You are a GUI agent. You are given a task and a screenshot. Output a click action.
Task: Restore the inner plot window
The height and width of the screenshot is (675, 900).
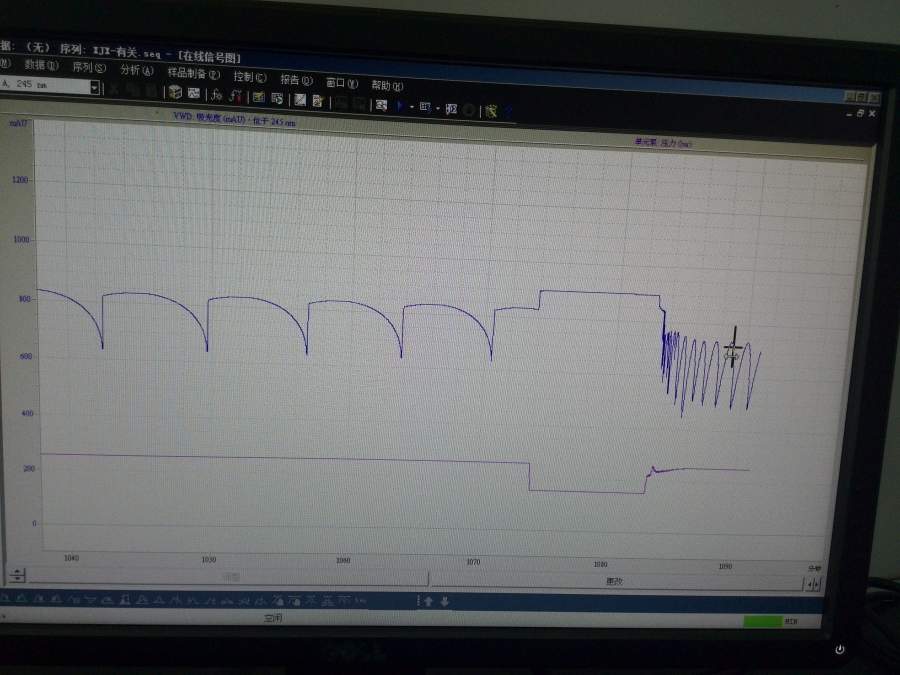pyautogui.click(x=860, y=114)
